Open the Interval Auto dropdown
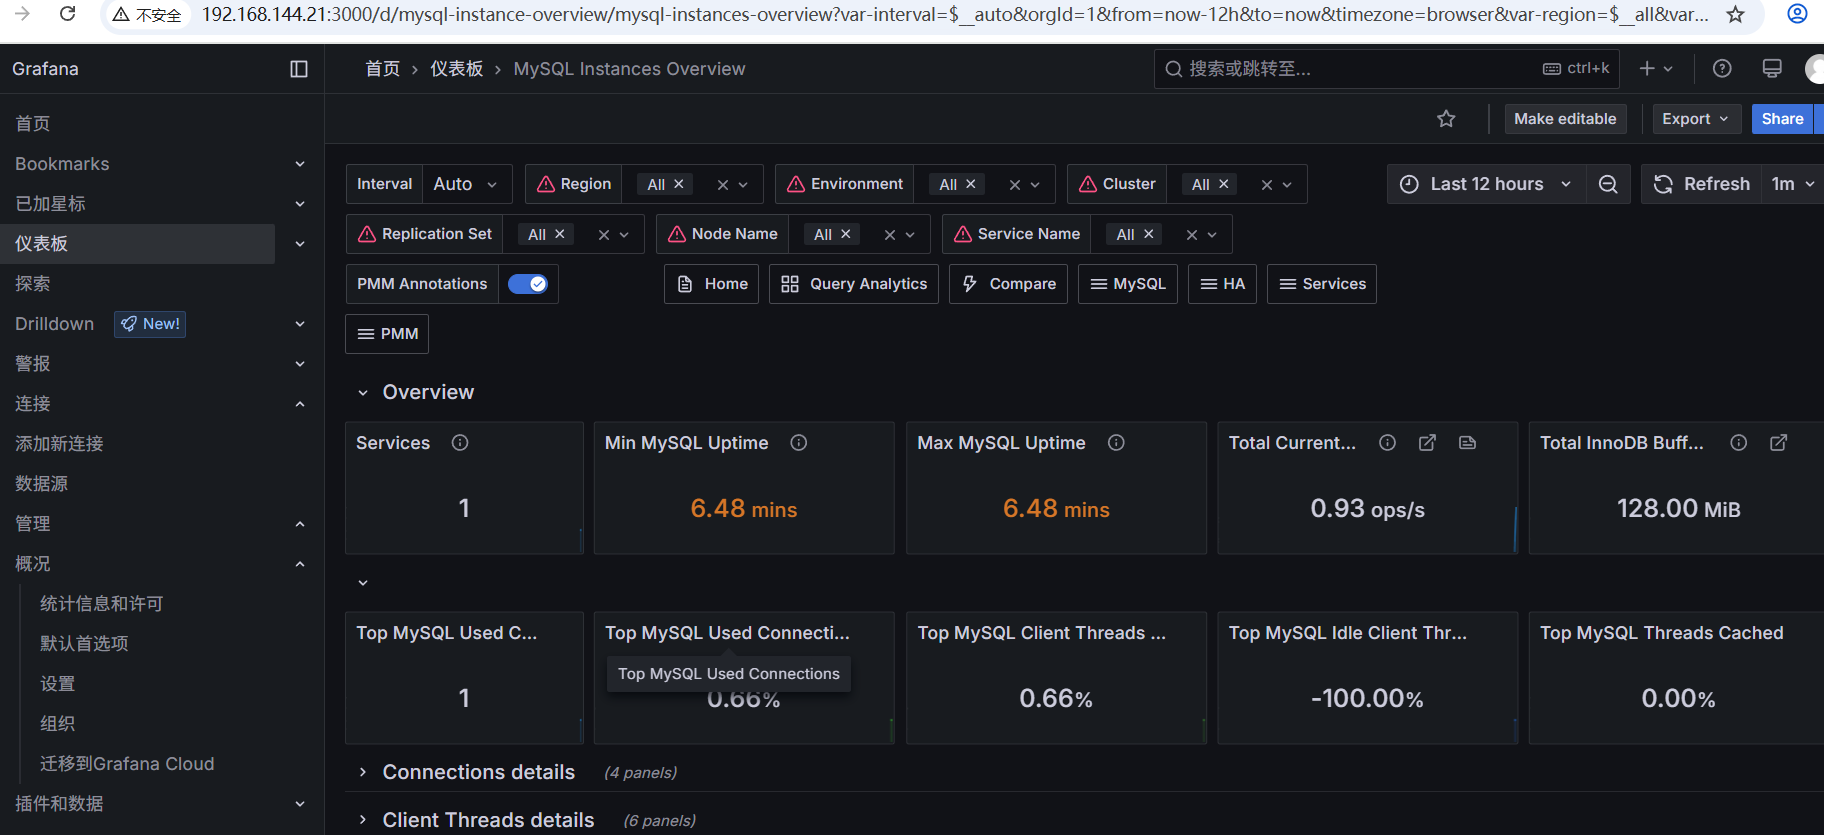The height and width of the screenshot is (835, 1824). coord(465,184)
